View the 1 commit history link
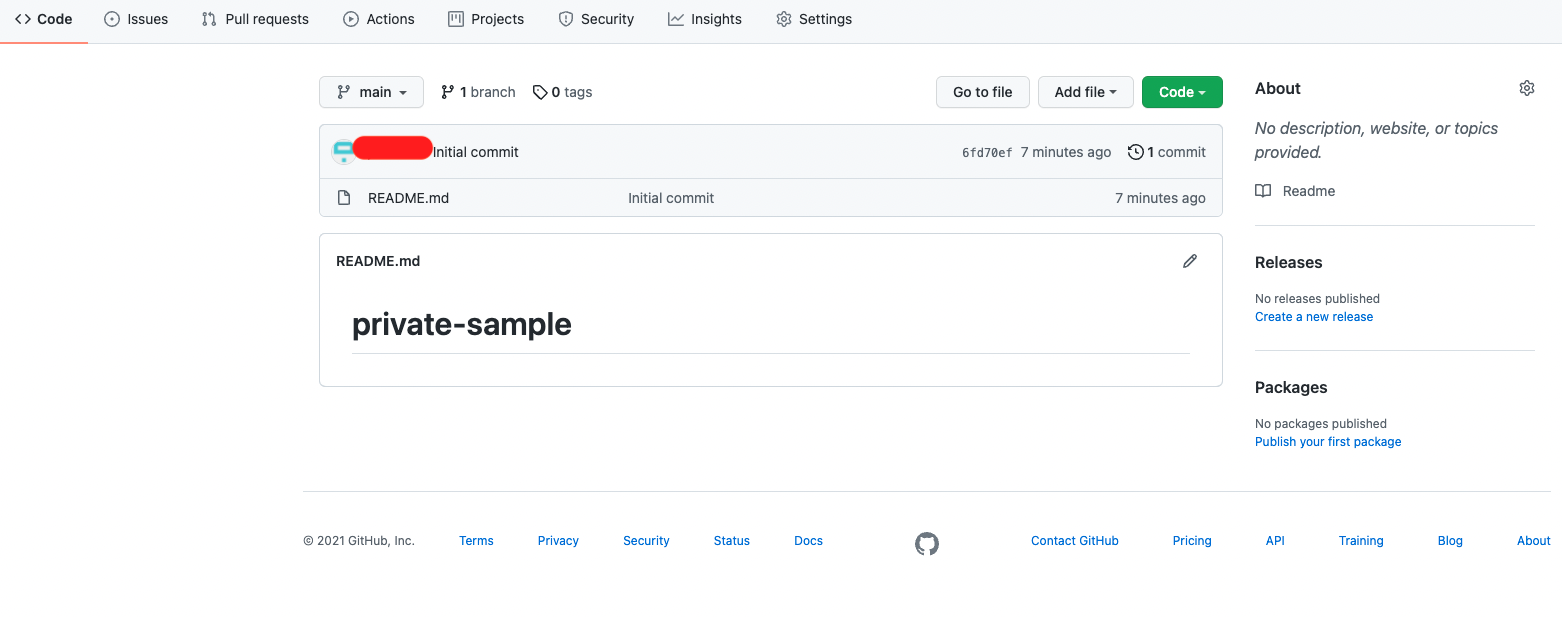The image size is (1562, 617). coord(1166,152)
